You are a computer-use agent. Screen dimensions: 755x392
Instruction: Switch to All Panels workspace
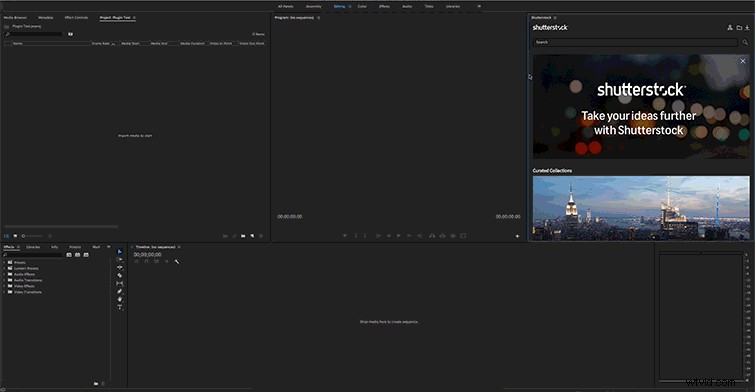click(286, 6)
